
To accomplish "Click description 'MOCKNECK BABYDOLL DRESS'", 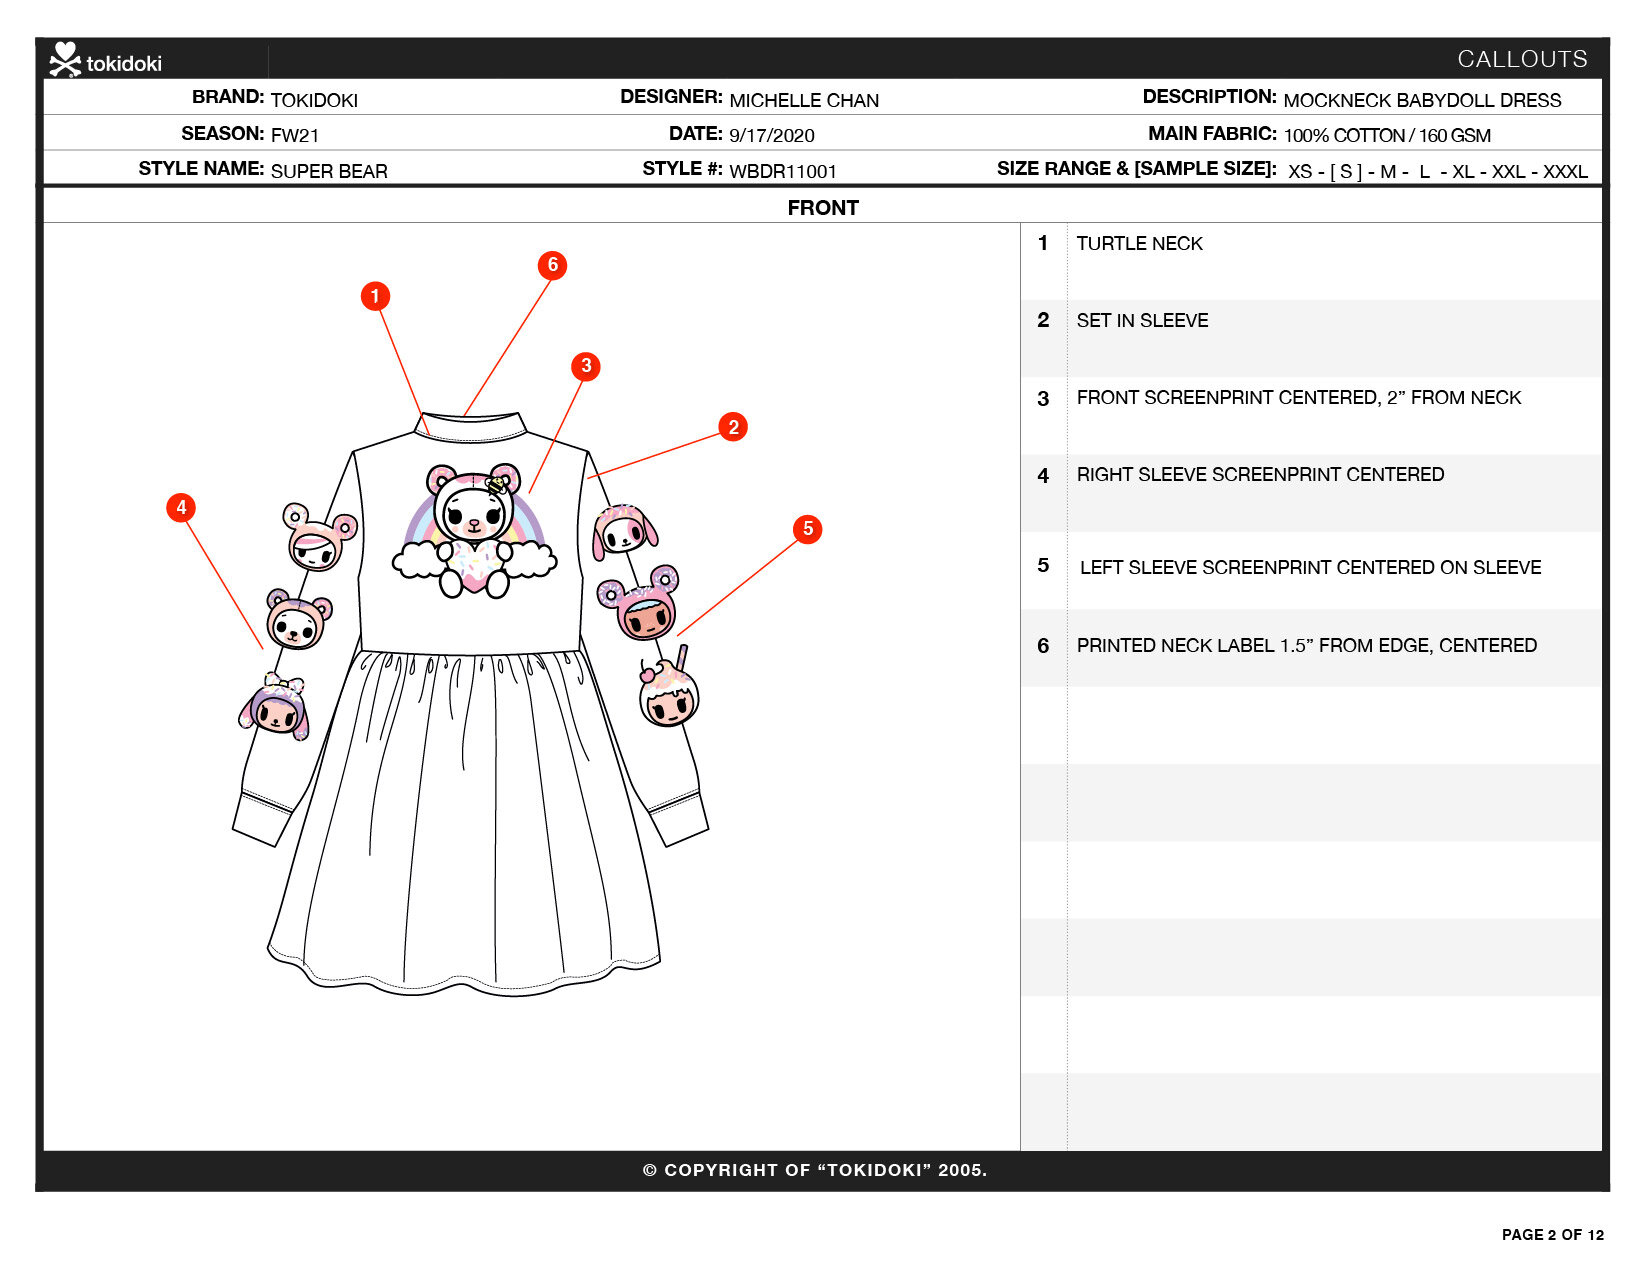I will [x=1422, y=100].
